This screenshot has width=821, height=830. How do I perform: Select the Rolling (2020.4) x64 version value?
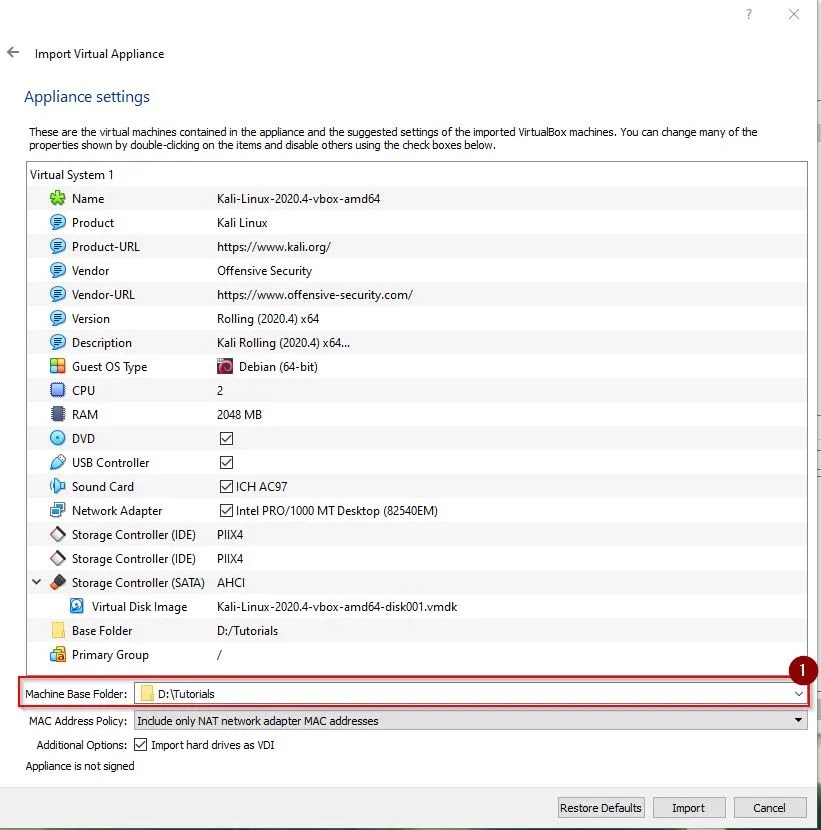268,319
